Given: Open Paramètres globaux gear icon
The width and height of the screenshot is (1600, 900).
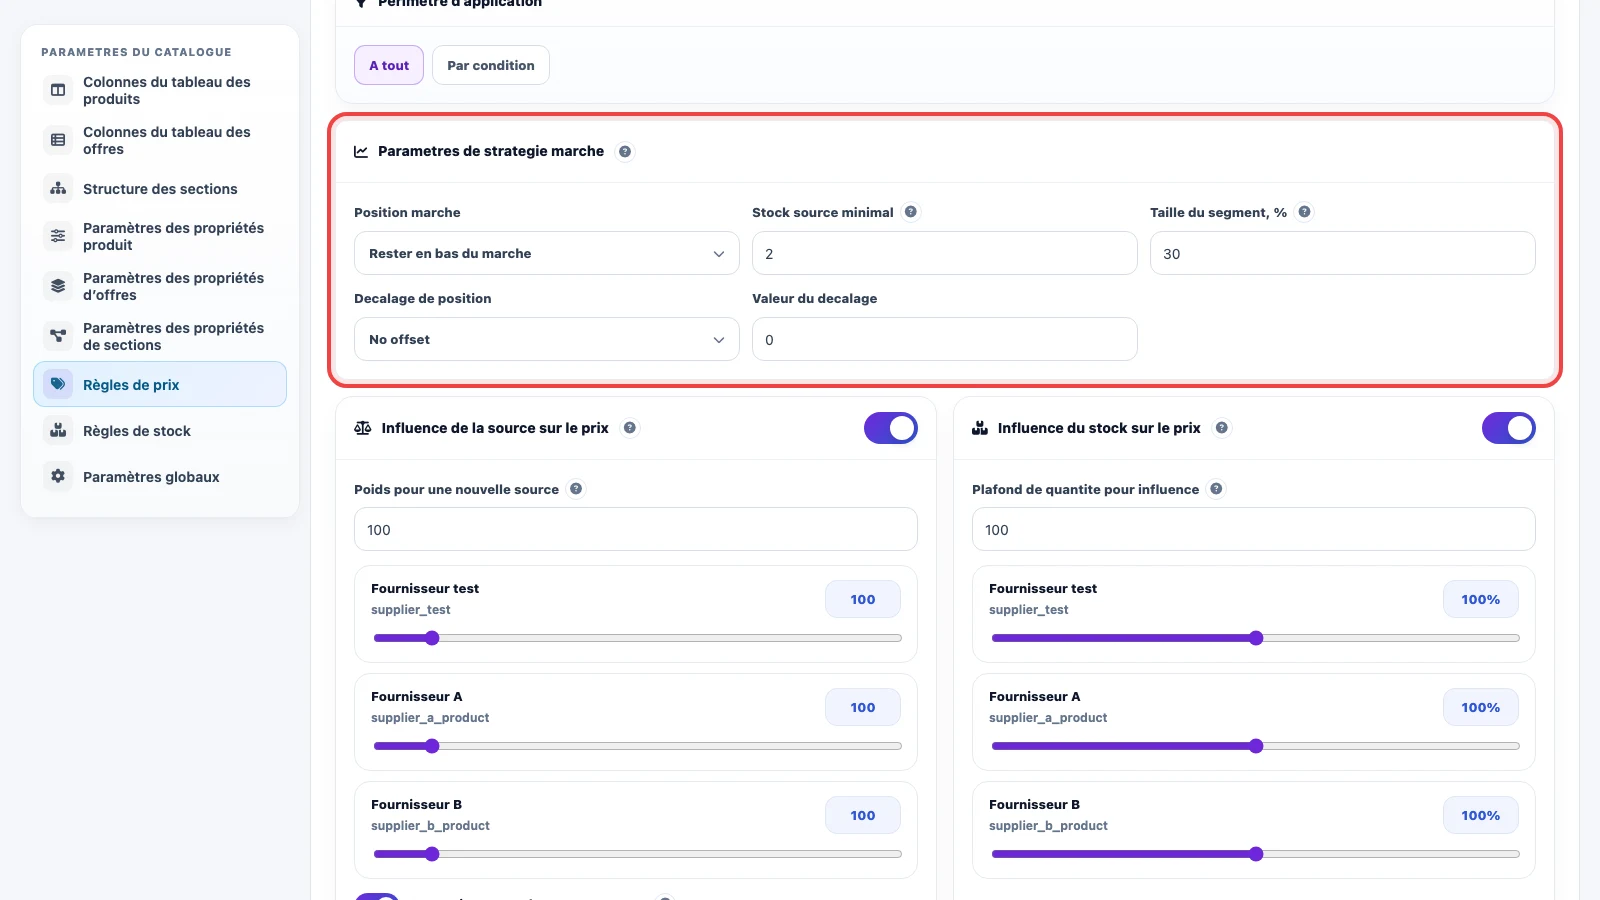Looking at the screenshot, I should pos(58,476).
